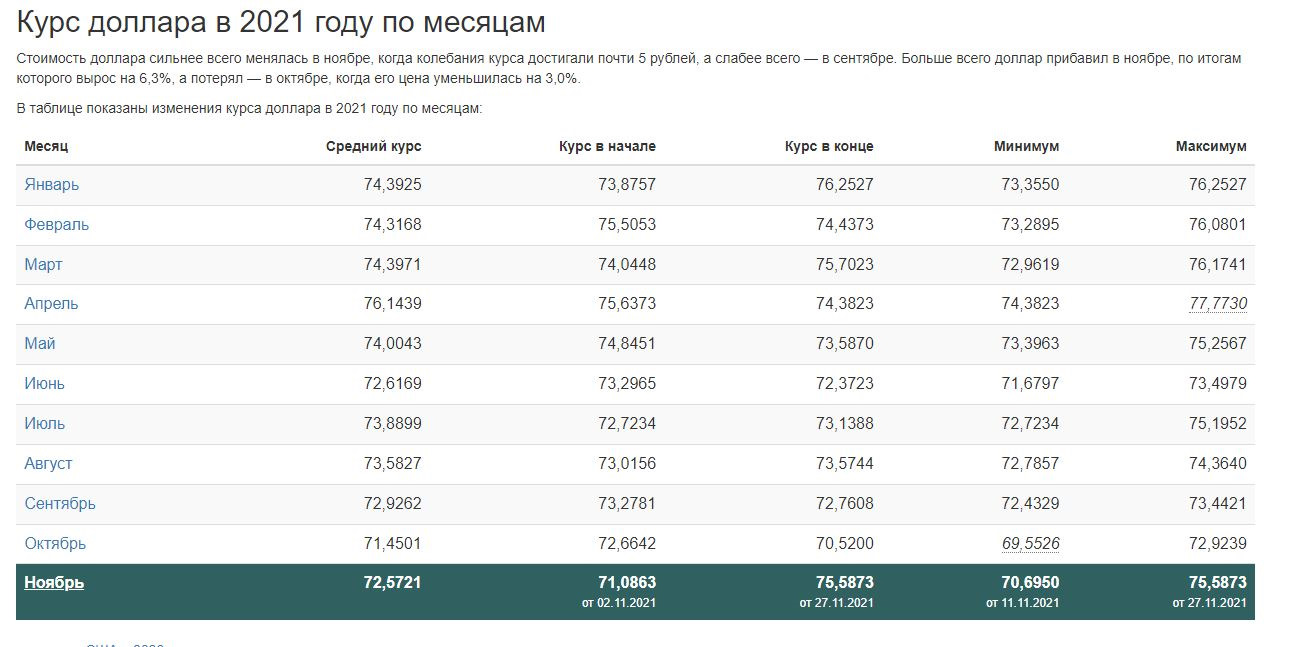Follow the Июль link in the table
This screenshot has width=1313, height=647.
(x=45, y=424)
